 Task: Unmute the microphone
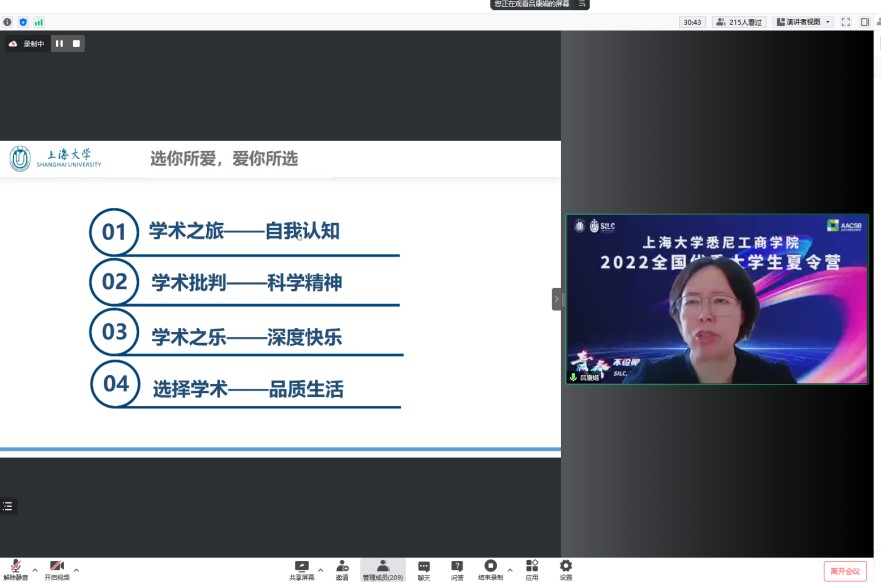click(x=15, y=567)
